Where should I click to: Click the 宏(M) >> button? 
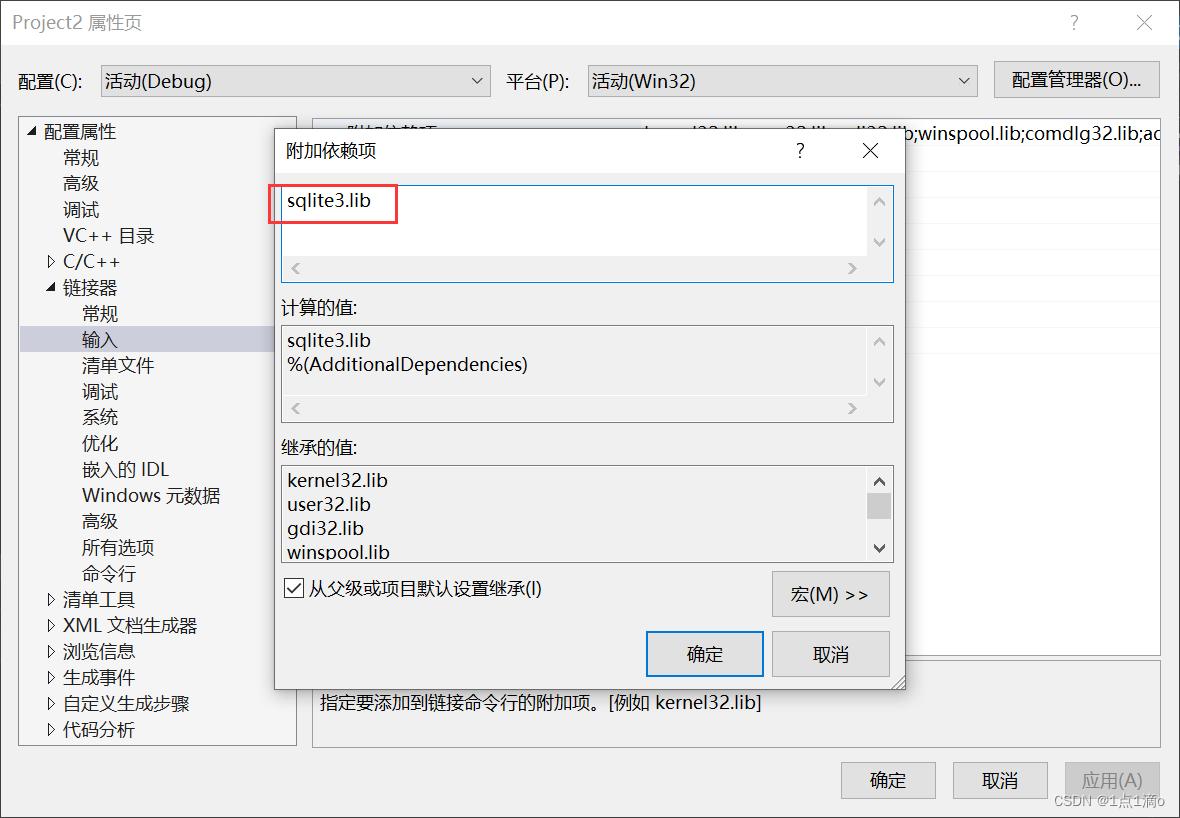pyautogui.click(x=828, y=594)
